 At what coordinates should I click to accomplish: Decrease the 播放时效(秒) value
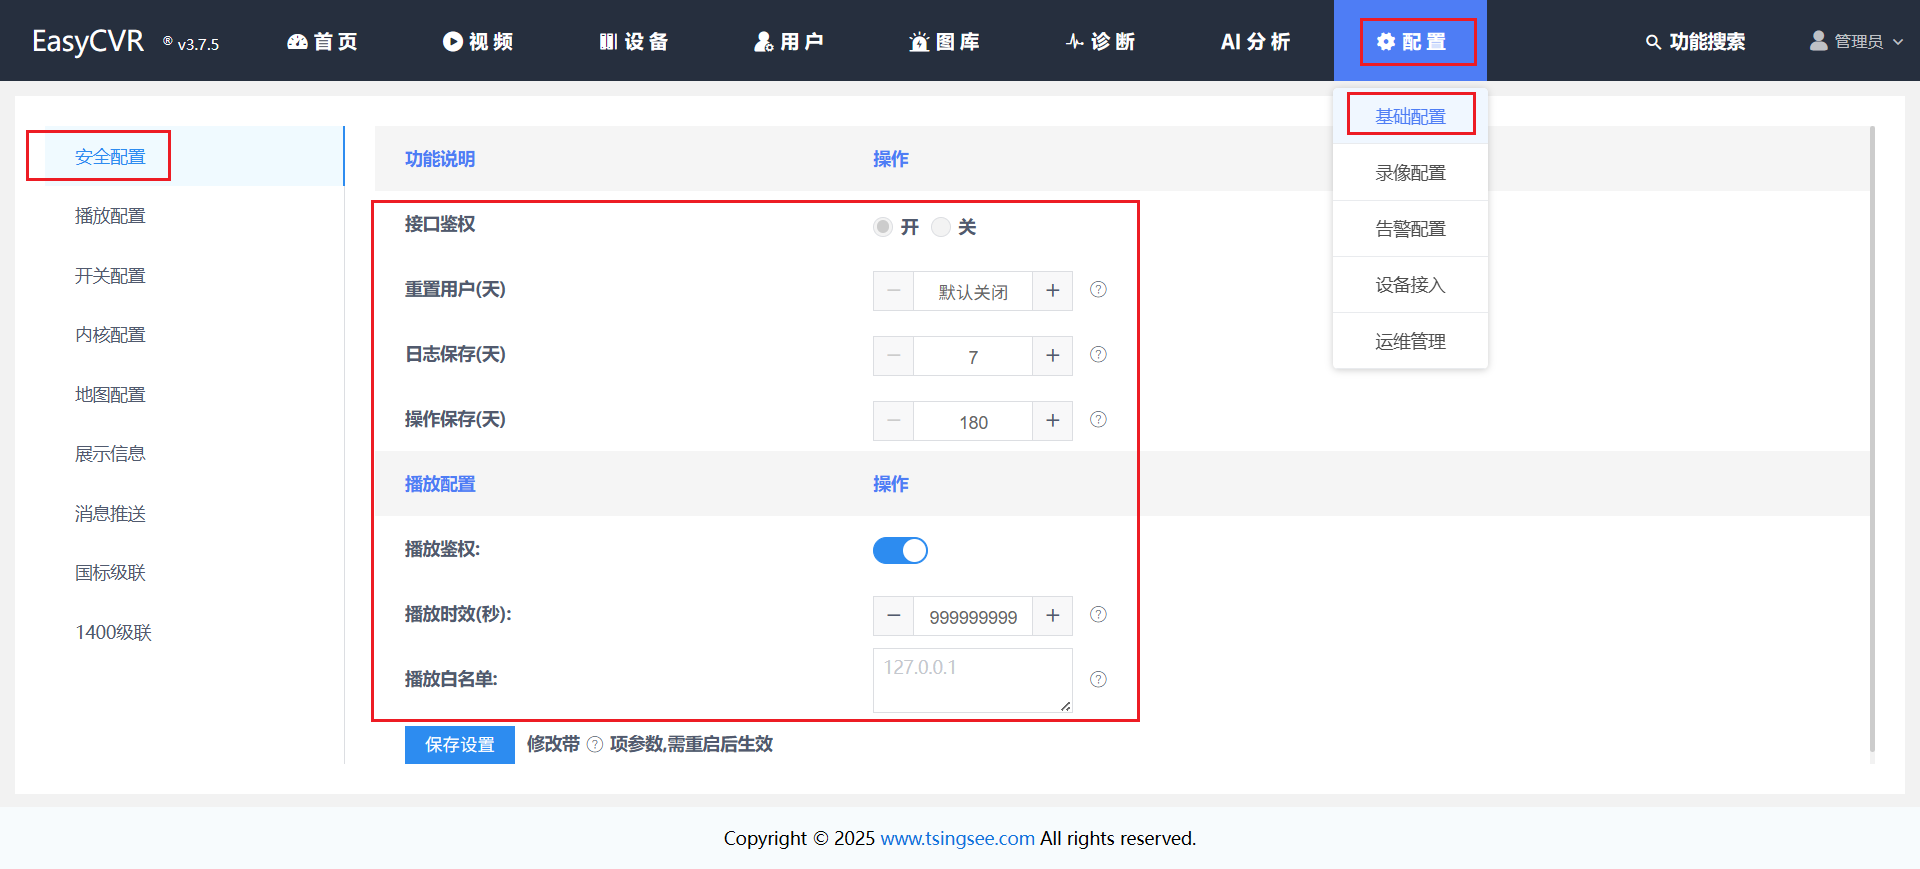[x=893, y=616]
